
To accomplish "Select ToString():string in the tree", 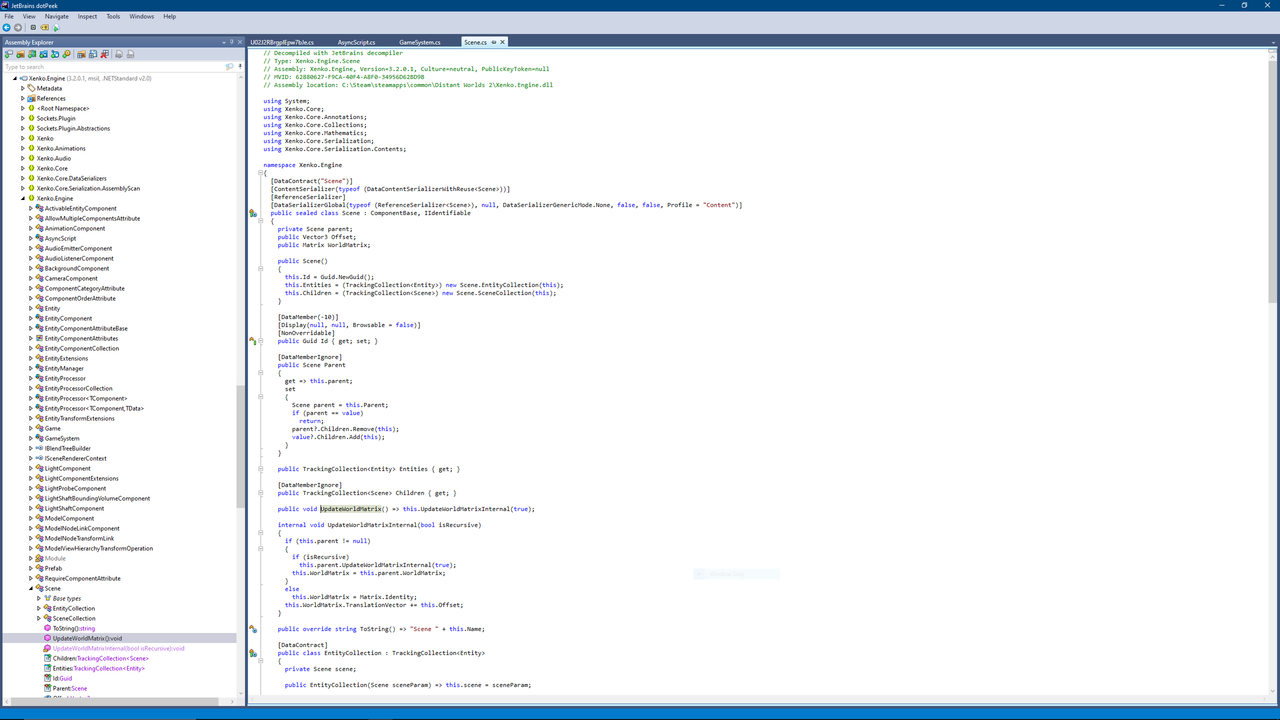I will 74,628.
